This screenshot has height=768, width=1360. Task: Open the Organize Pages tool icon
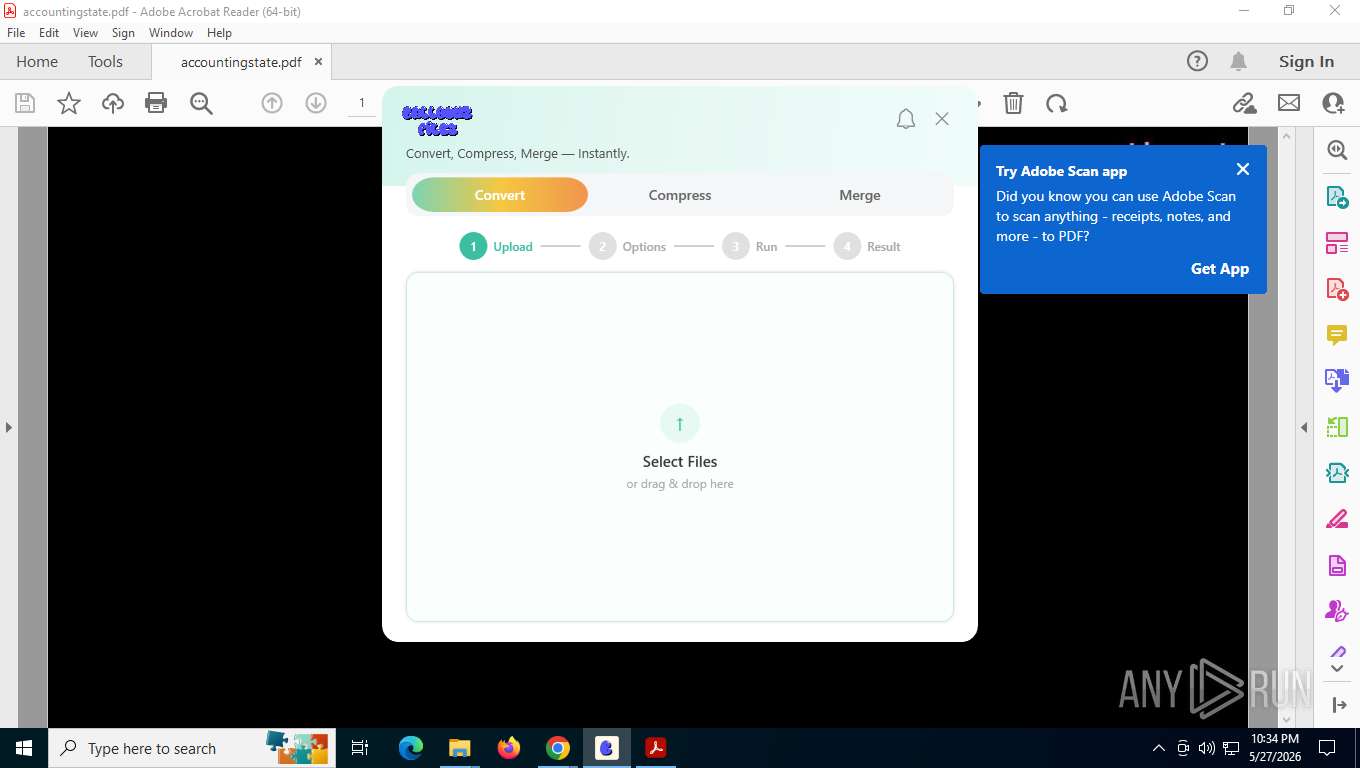click(1337, 243)
